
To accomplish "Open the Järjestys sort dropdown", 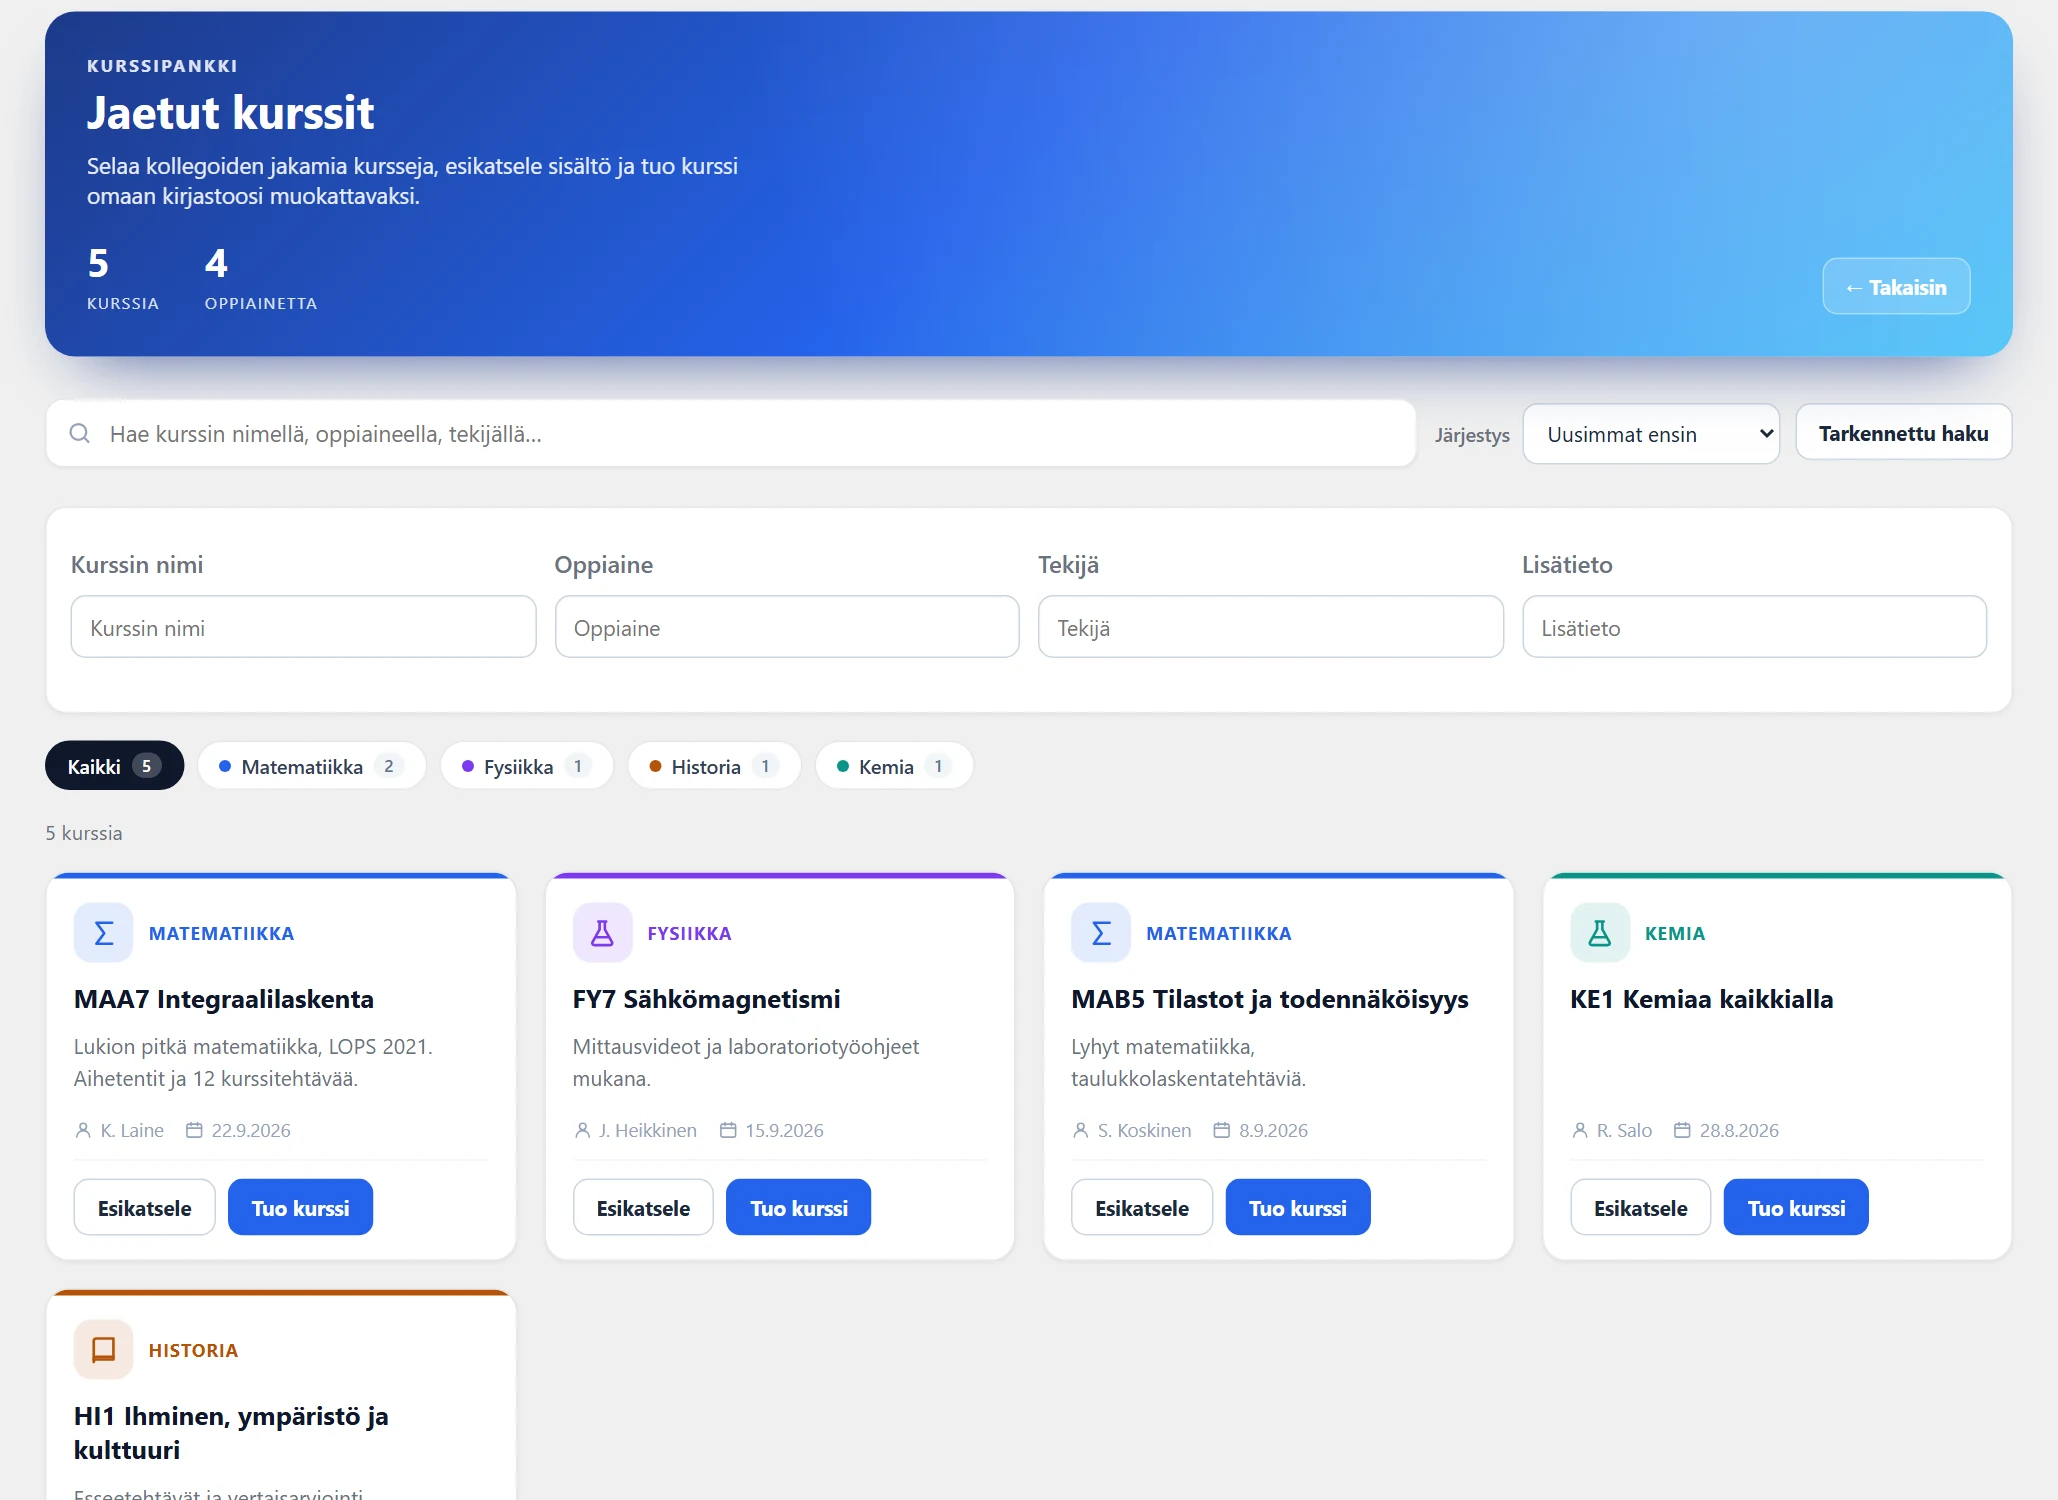I will tap(1651, 434).
